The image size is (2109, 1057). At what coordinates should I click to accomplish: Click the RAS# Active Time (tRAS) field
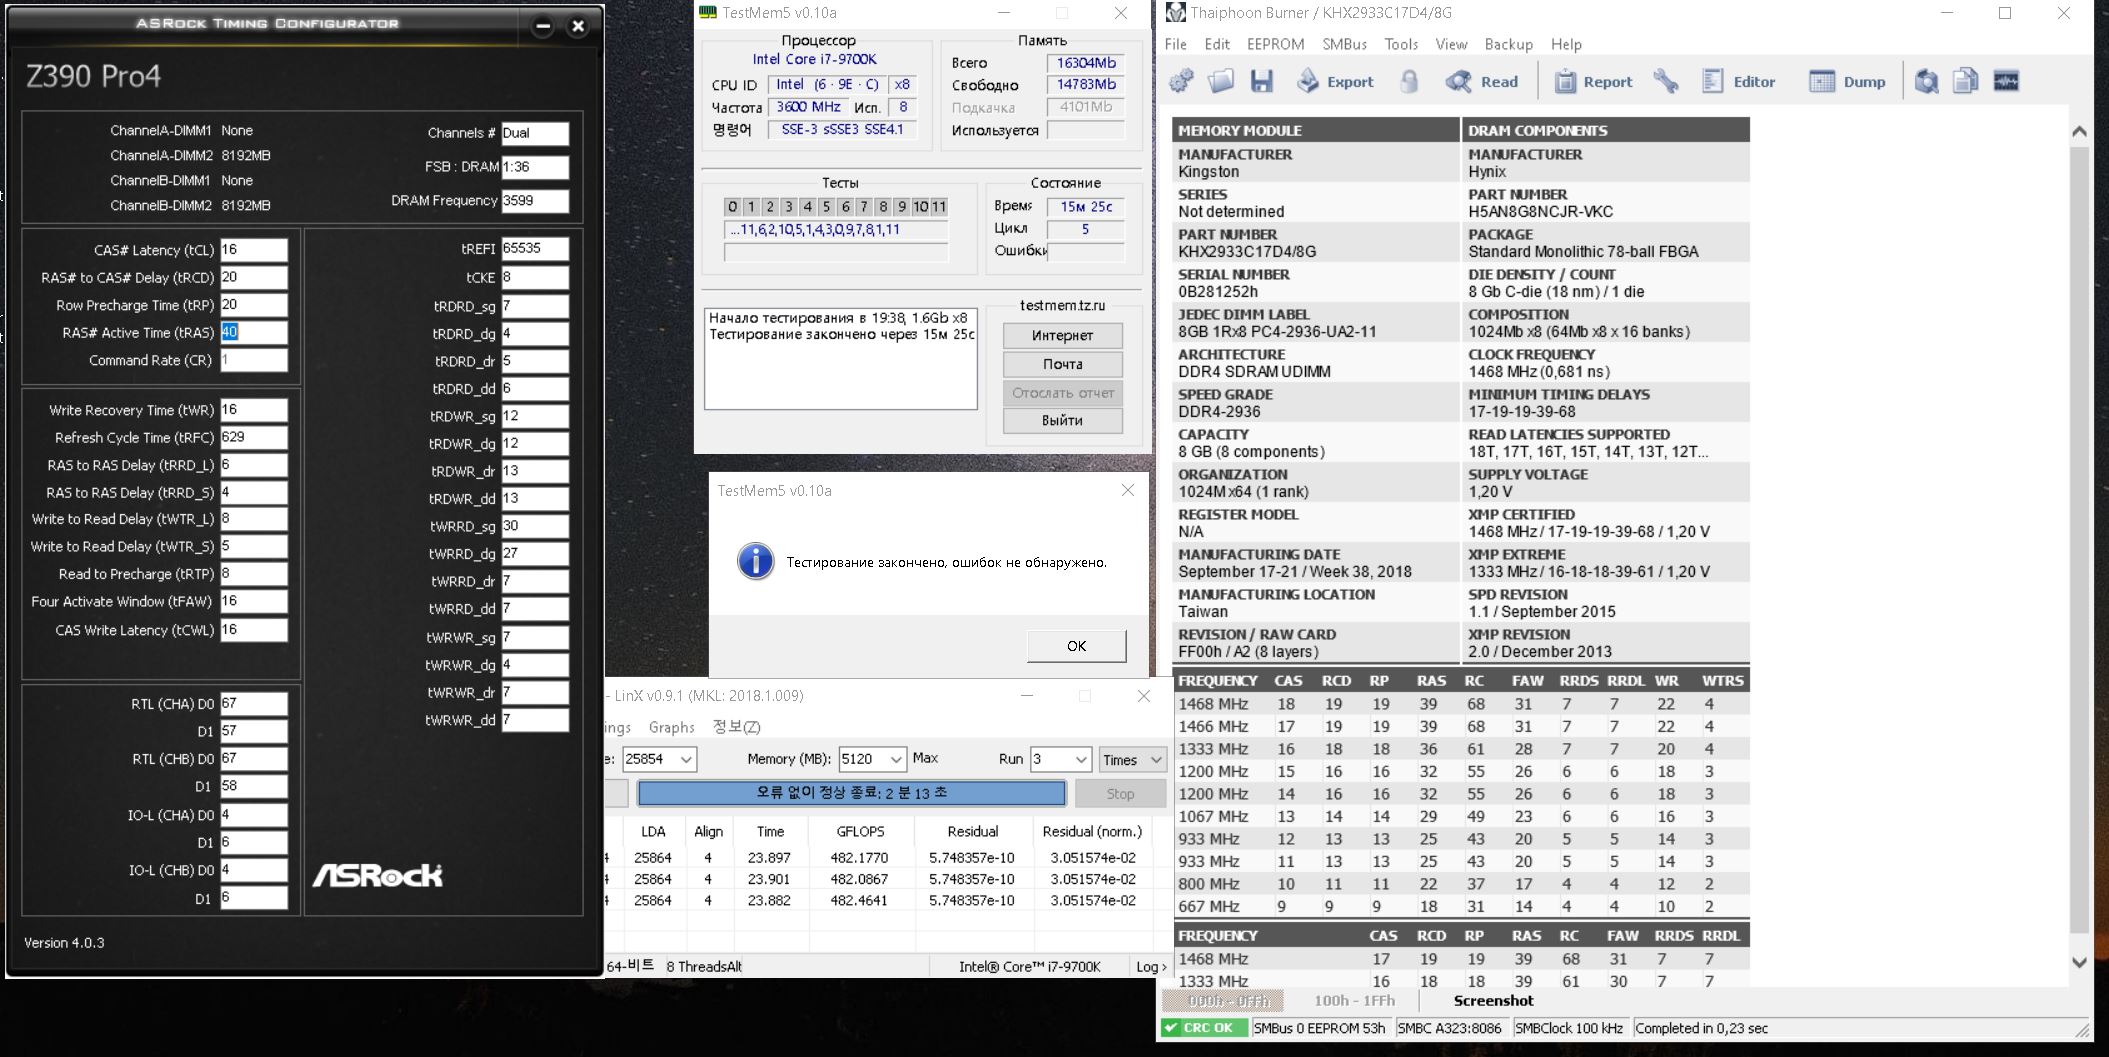[253, 332]
